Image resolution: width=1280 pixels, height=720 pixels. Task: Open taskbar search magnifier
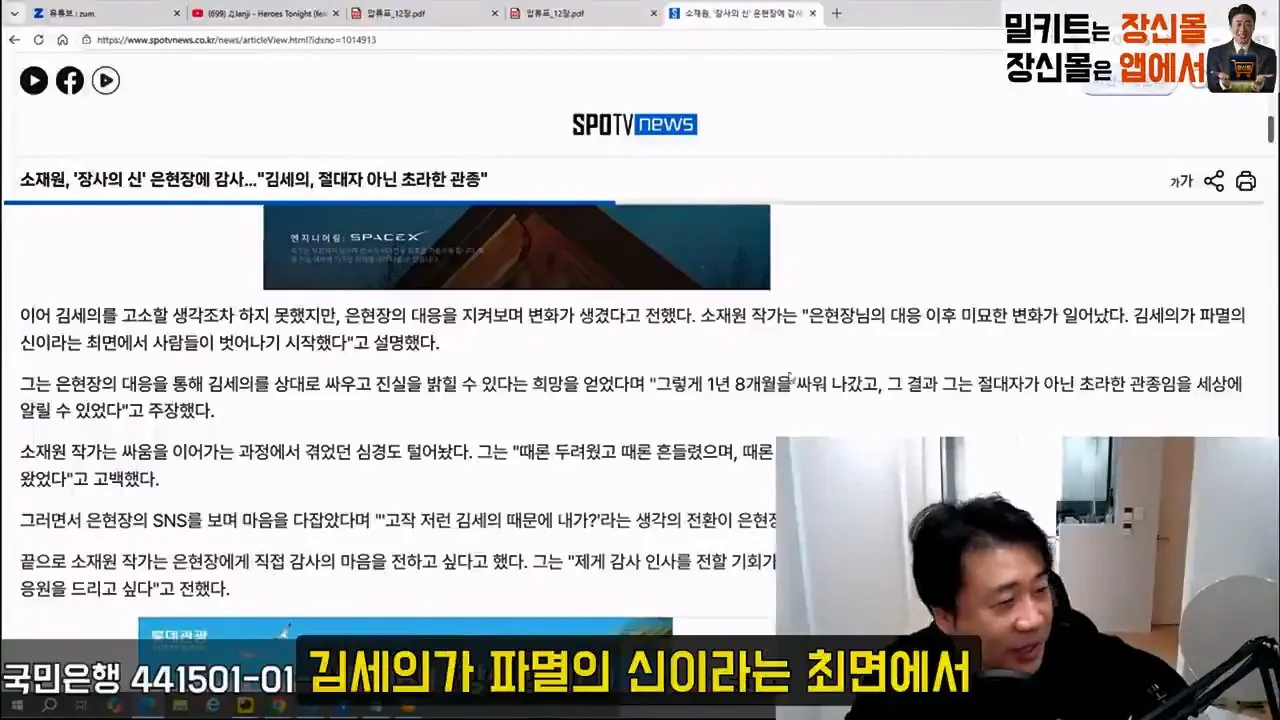click(x=49, y=705)
